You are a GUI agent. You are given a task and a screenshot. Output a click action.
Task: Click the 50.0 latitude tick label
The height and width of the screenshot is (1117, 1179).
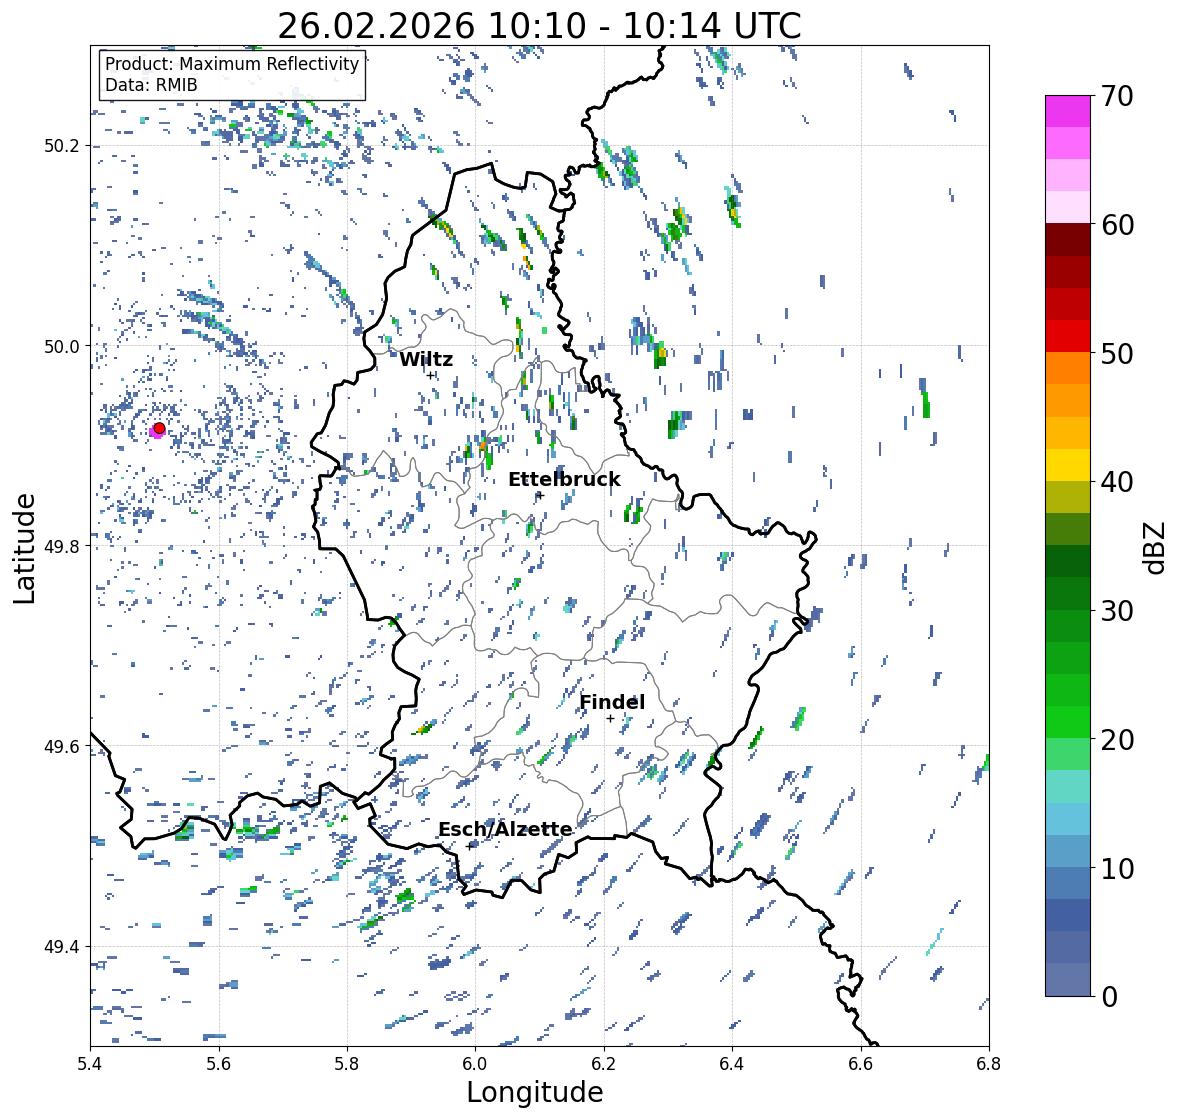[62, 347]
